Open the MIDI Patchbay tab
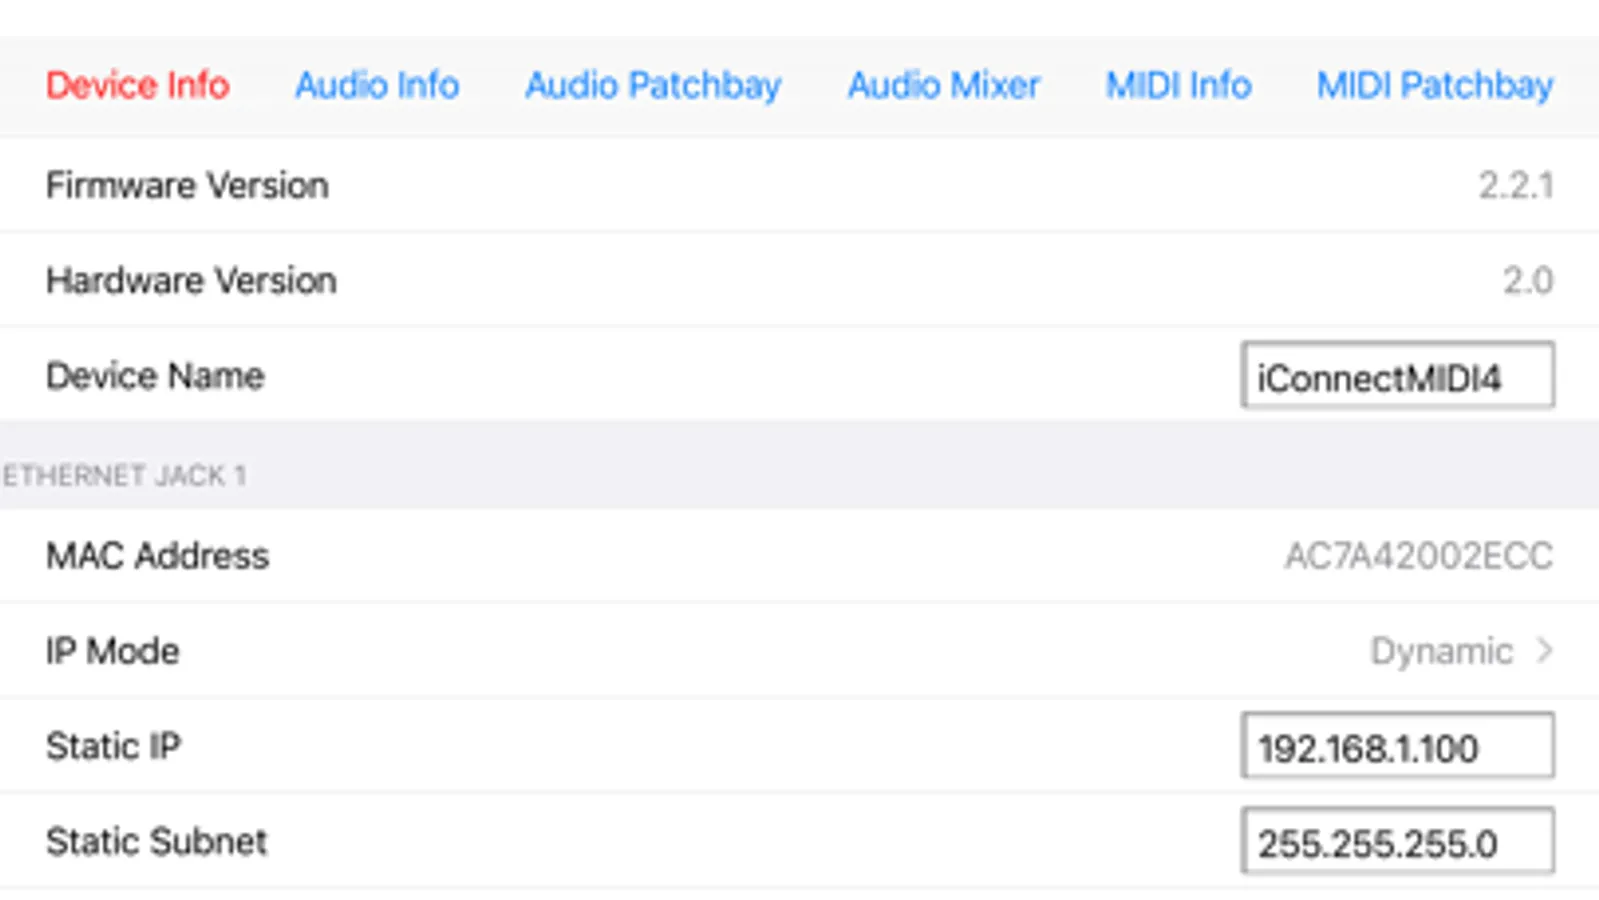This screenshot has width=1599, height=900. [x=1435, y=86]
